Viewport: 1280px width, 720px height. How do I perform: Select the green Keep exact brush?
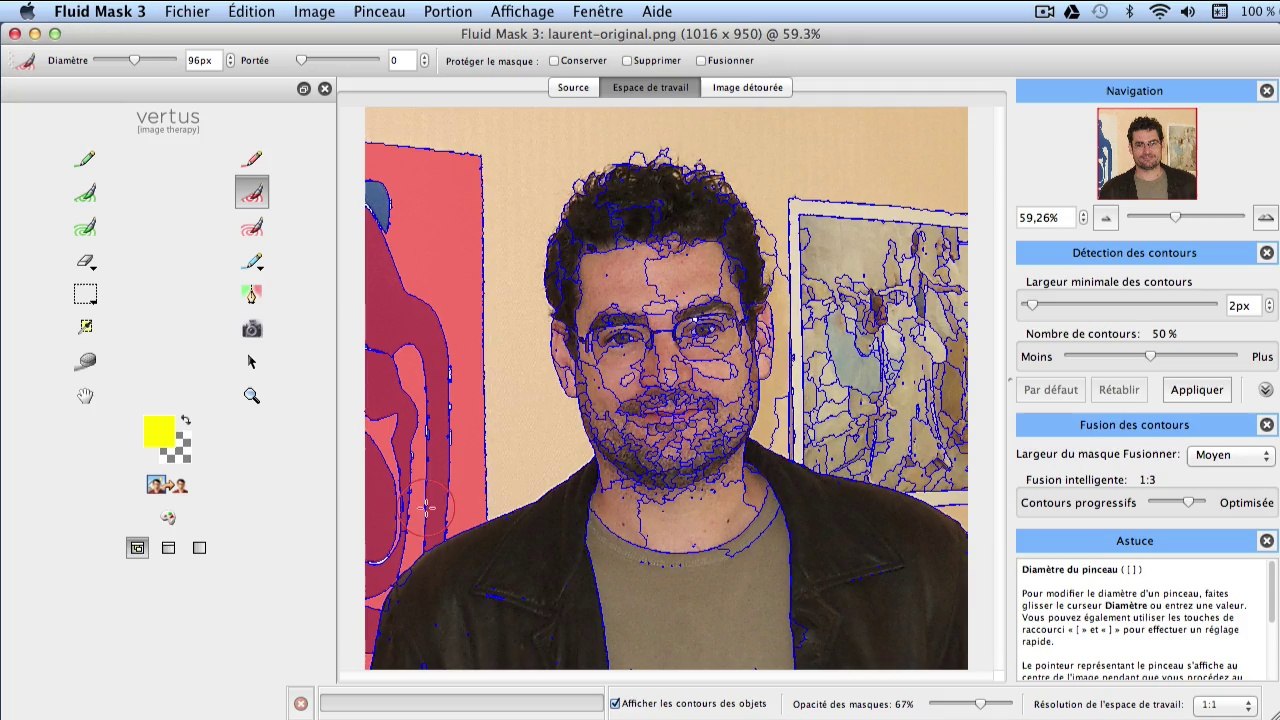(85, 159)
